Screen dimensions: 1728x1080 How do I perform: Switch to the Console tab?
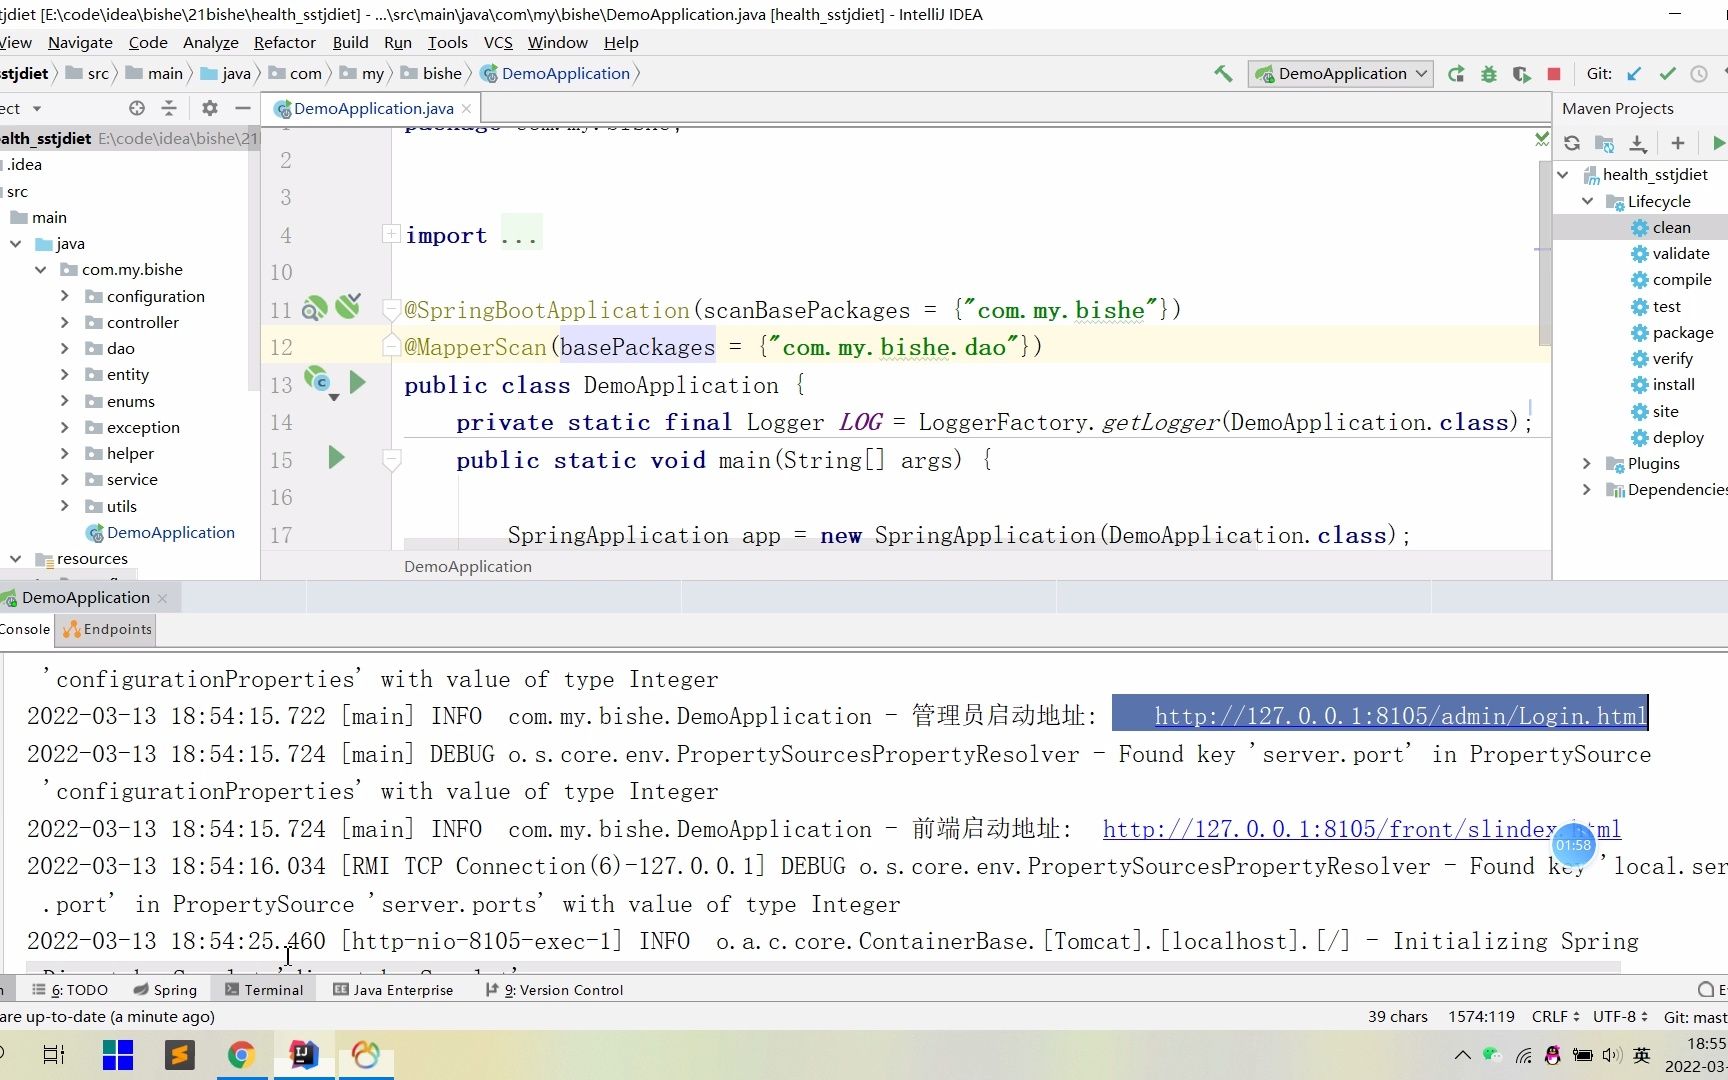pos(25,629)
